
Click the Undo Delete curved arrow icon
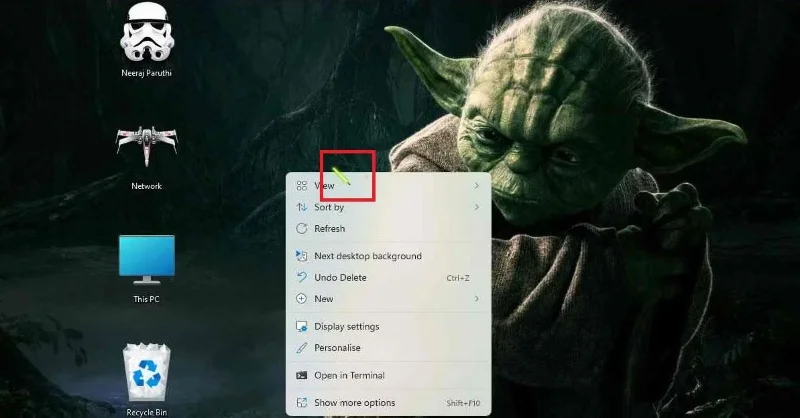pos(302,277)
